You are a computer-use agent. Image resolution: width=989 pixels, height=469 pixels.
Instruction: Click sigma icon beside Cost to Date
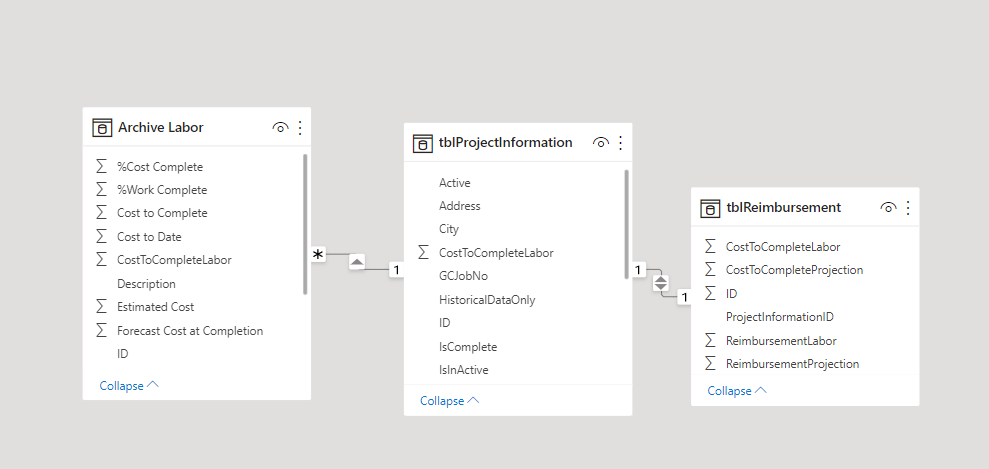pos(101,236)
